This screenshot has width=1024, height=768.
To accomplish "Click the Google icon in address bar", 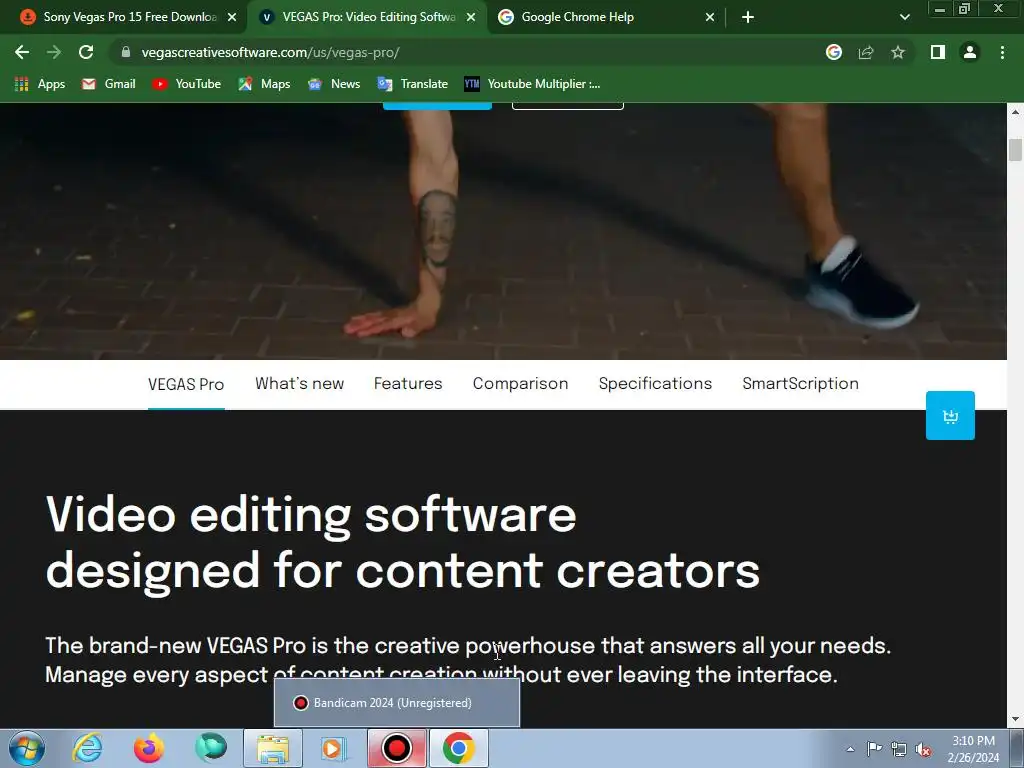I will click(x=834, y=52).
